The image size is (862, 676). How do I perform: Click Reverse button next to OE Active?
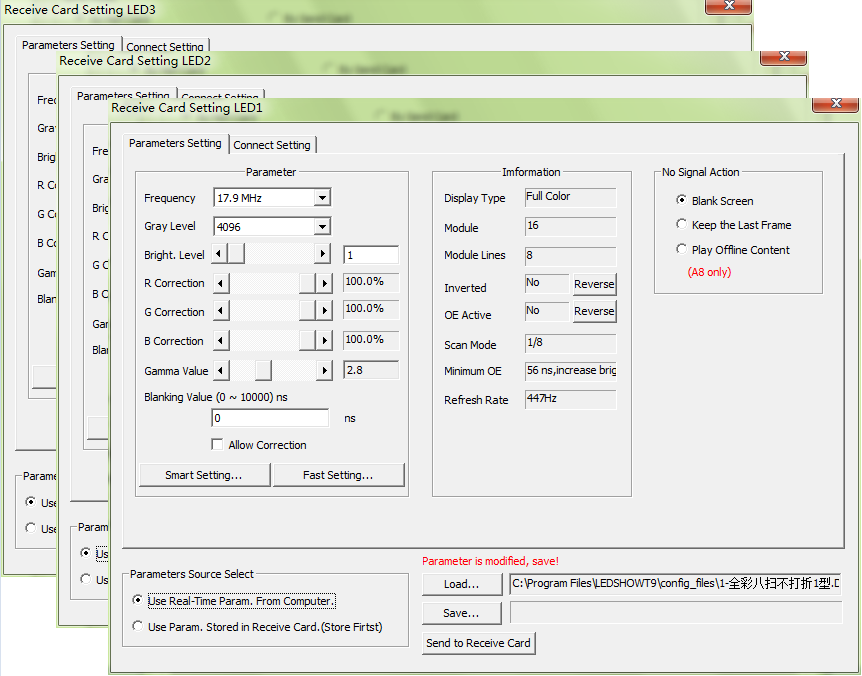point(594,311)
